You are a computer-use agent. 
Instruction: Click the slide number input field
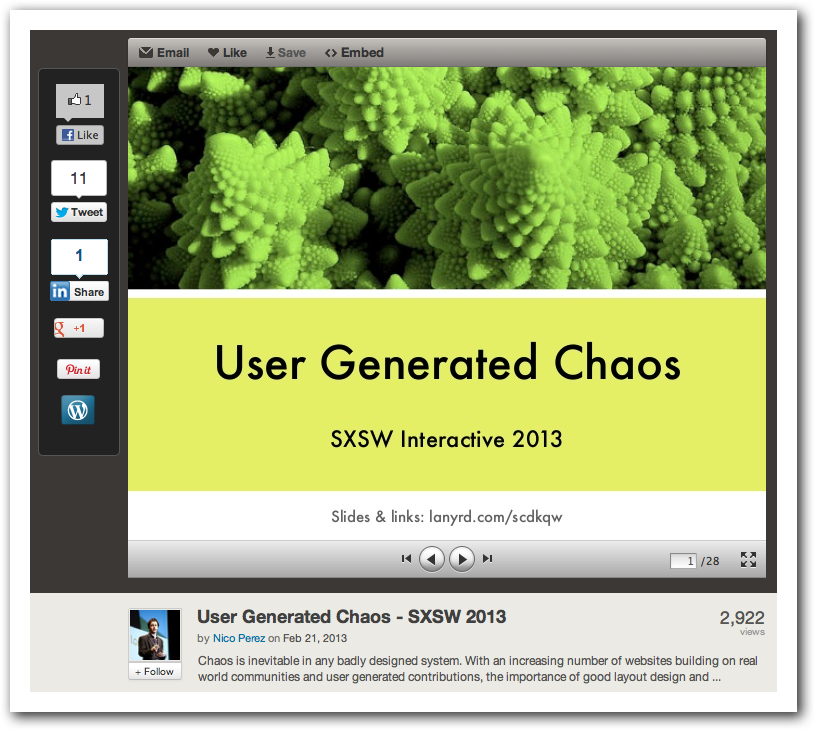683,561
